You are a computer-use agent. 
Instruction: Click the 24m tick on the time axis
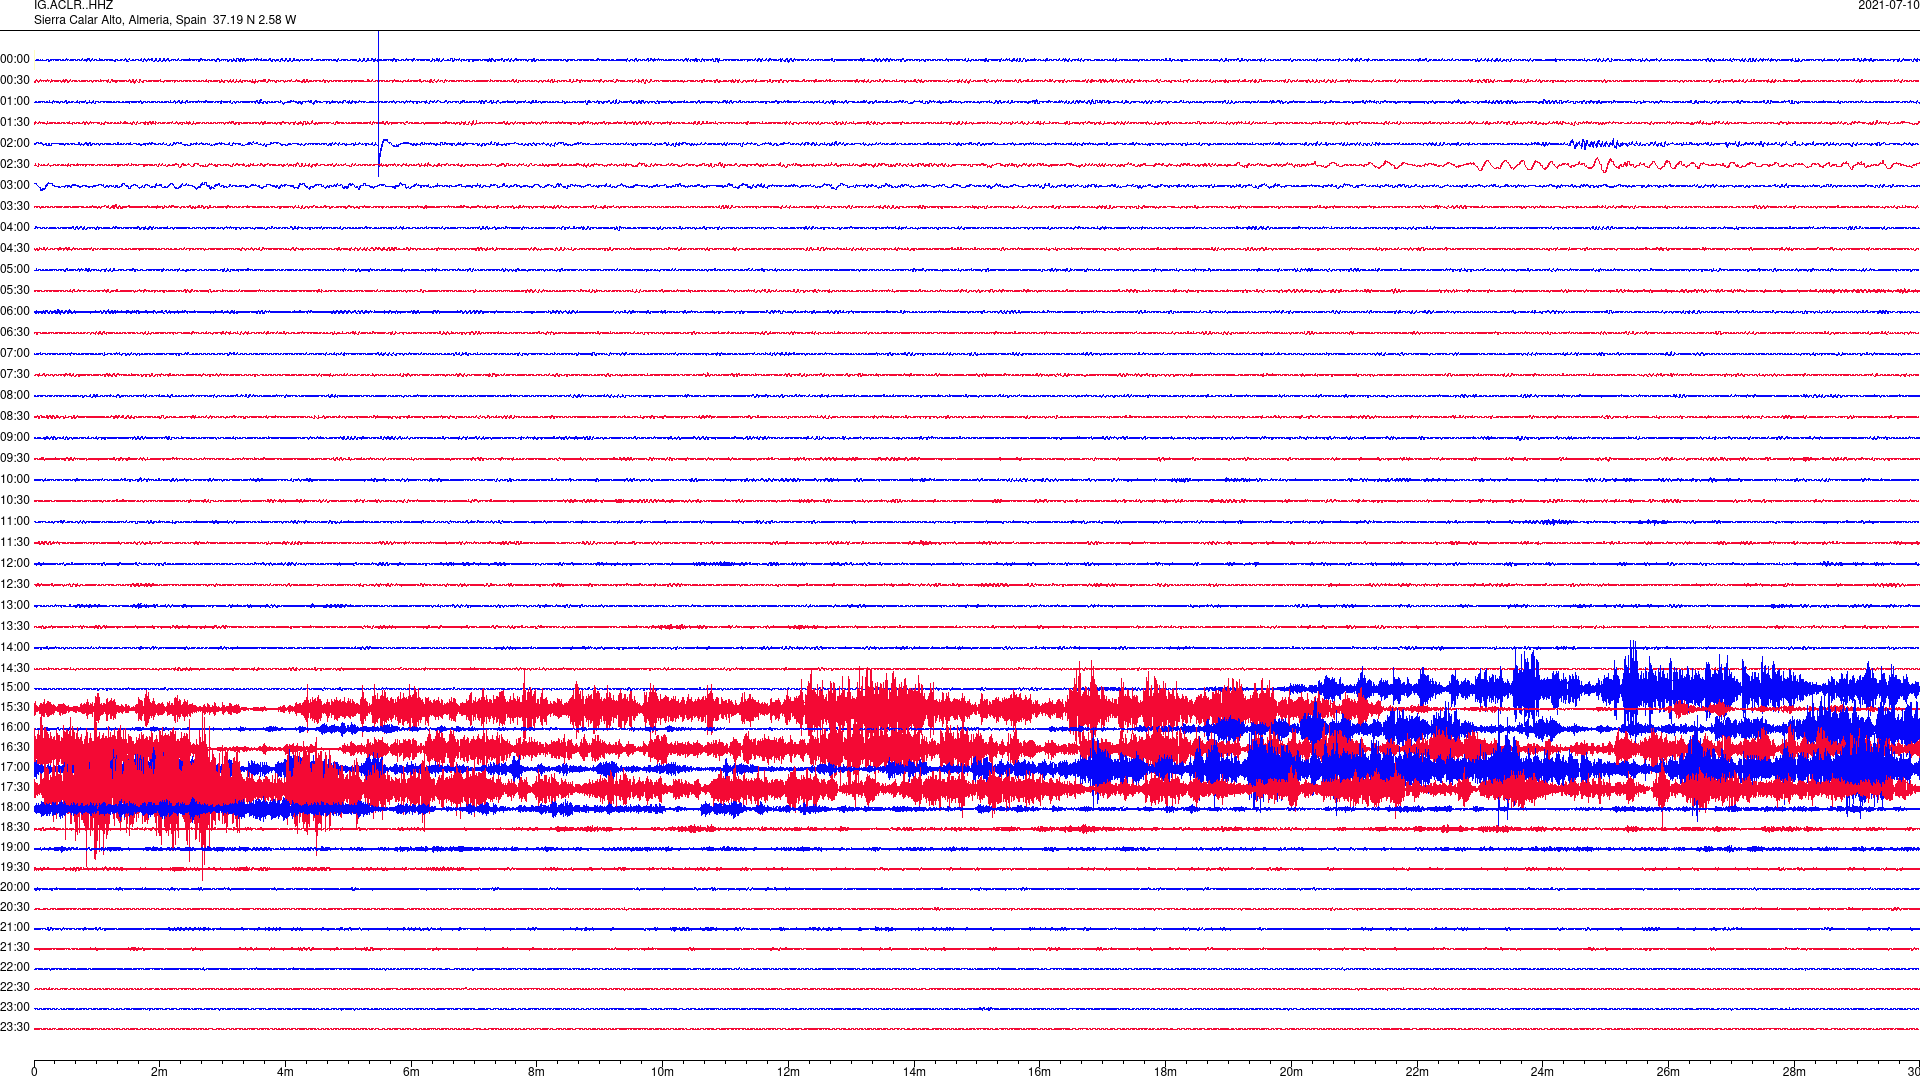tap(1542, 1072)
